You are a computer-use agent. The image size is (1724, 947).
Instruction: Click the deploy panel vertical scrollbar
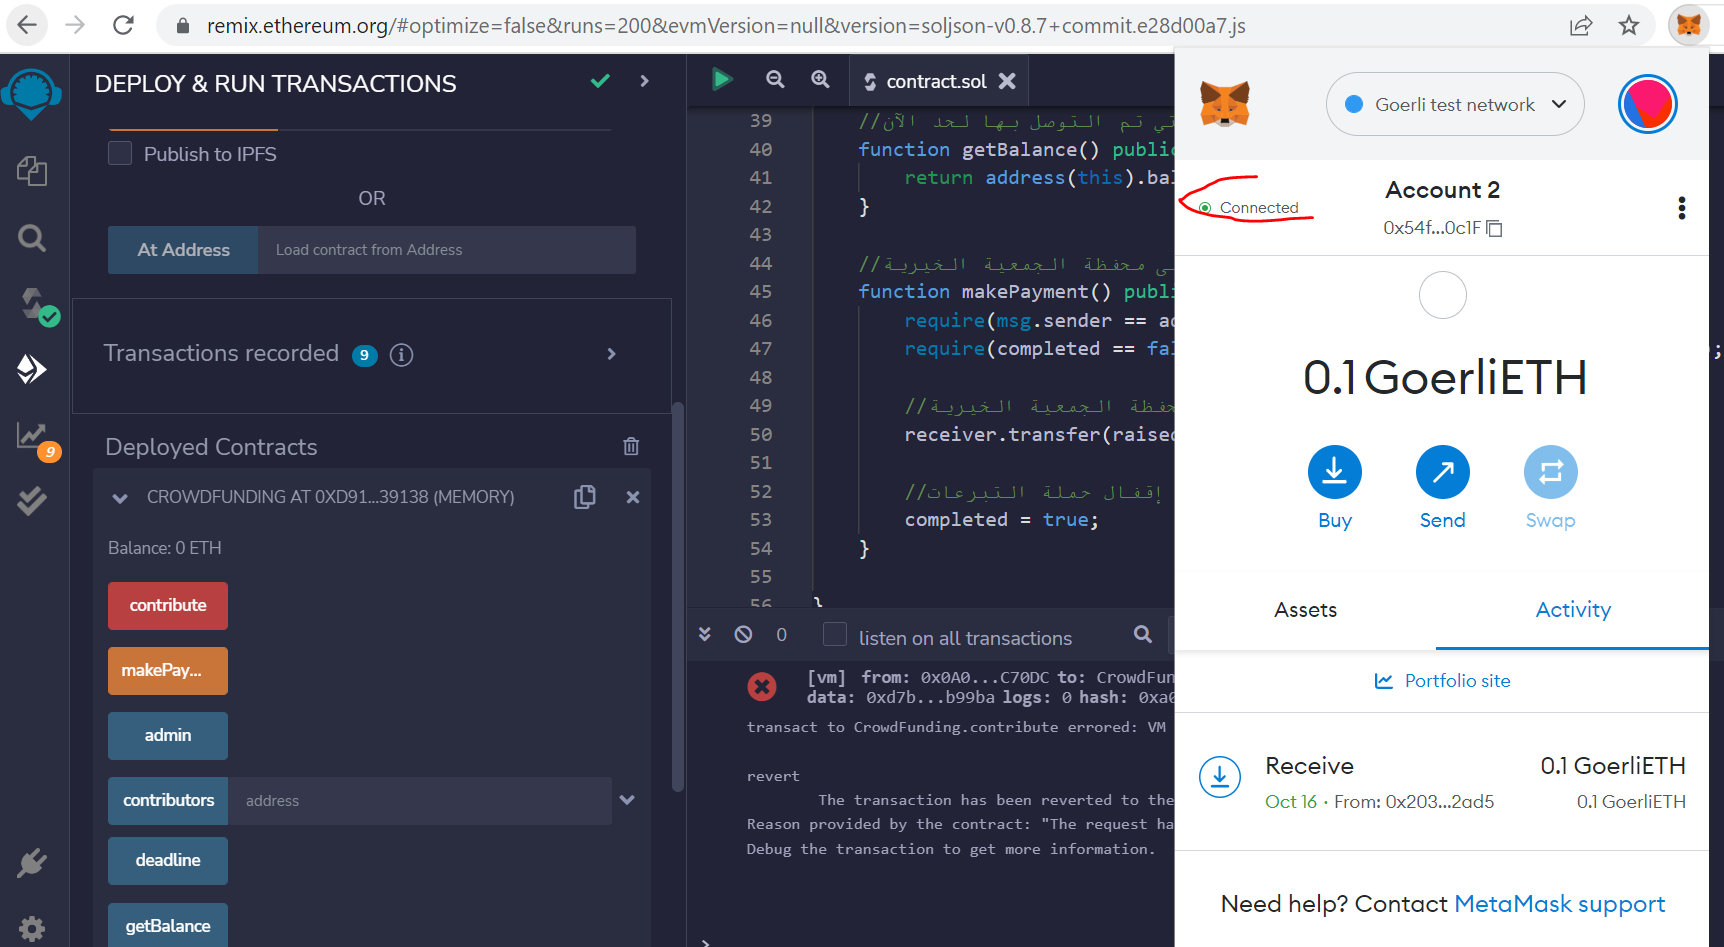point(678,597)
